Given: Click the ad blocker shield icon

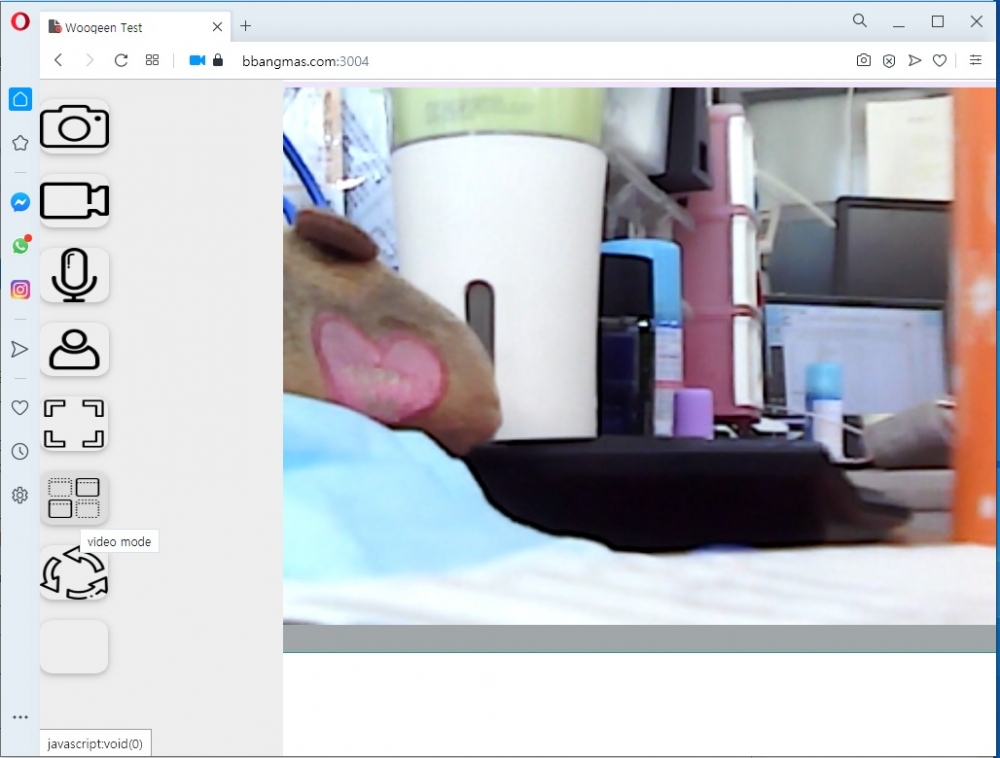Looking at the screenshot, I should [x=889, y=61].
